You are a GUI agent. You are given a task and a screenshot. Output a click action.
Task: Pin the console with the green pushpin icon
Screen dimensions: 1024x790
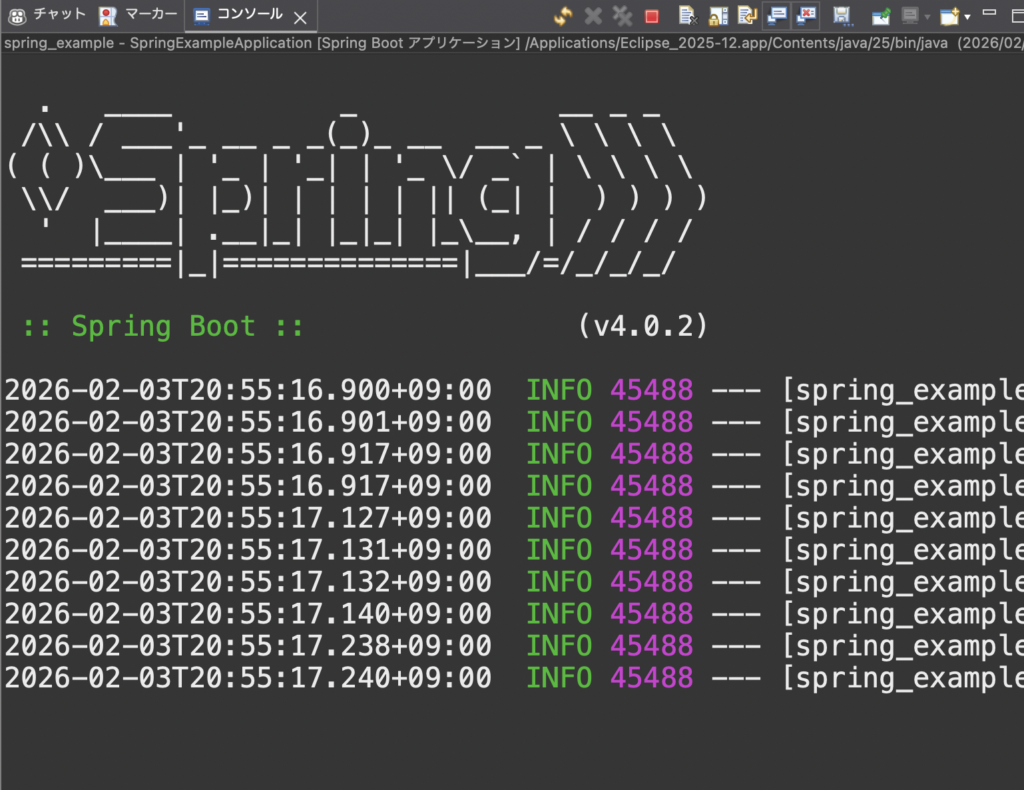pyautogui.click(x=881, y=16)
